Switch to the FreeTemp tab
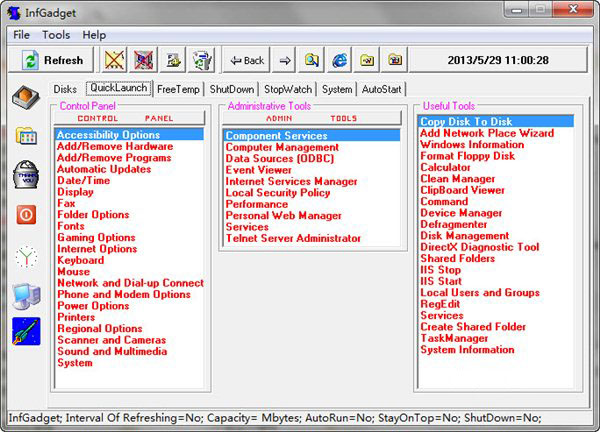This screenshot has width=600, height=432. click(x=178, y=89)
